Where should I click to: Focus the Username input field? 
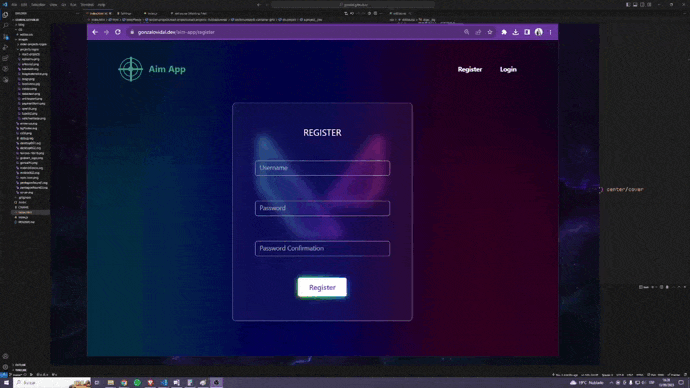pyautogui.click(x=322, y=168)
